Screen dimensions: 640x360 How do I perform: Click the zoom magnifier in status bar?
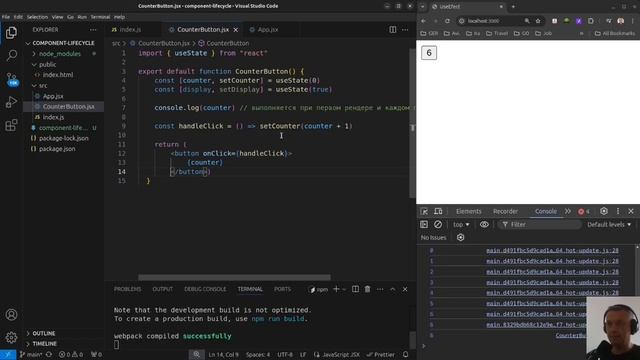(196, 354)
